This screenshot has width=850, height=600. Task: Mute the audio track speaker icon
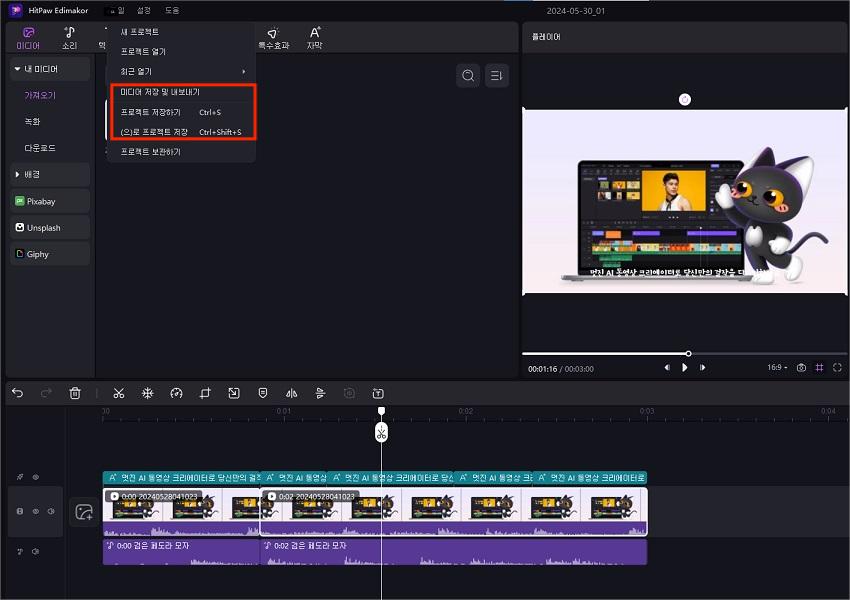pyautogui.click(x=35, y=551)
